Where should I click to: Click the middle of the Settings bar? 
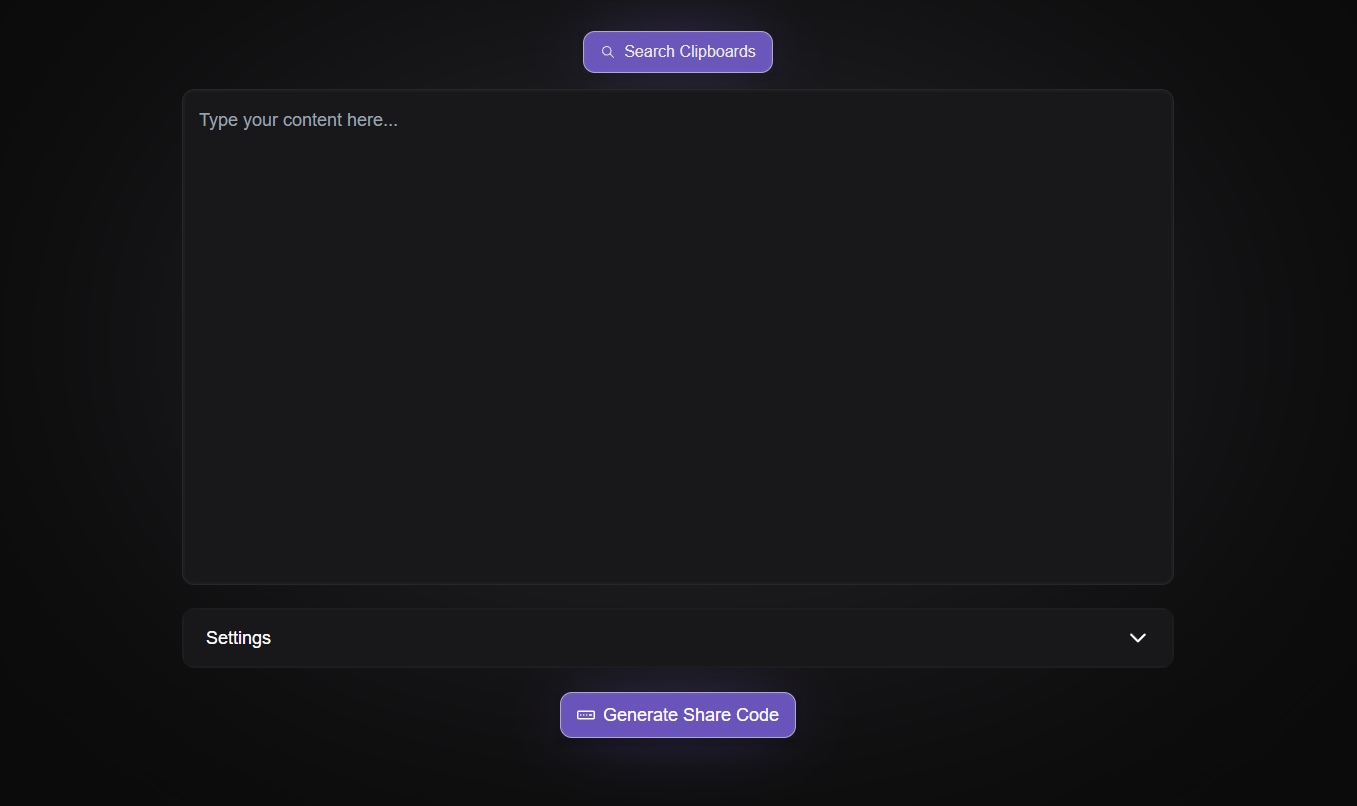[677, 638]
